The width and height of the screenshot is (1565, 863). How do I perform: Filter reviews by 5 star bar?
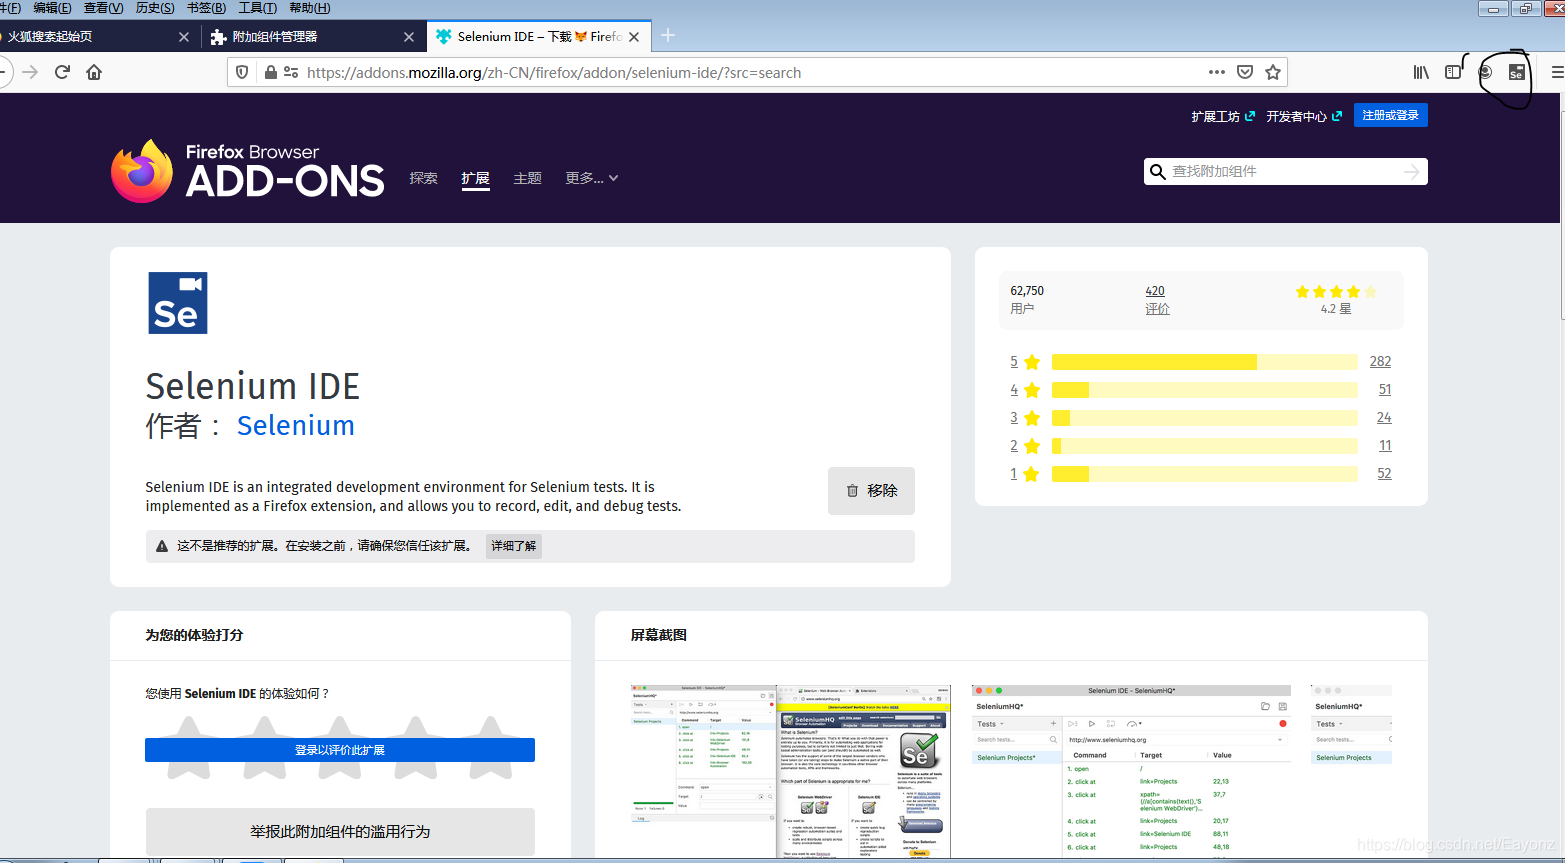coord(1205,362)
